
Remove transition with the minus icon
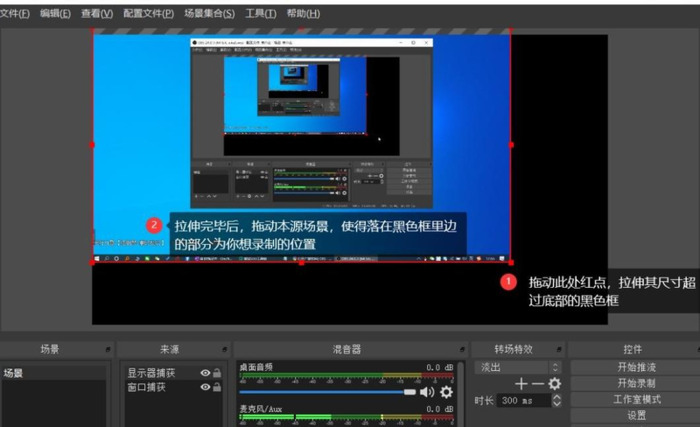538,384
